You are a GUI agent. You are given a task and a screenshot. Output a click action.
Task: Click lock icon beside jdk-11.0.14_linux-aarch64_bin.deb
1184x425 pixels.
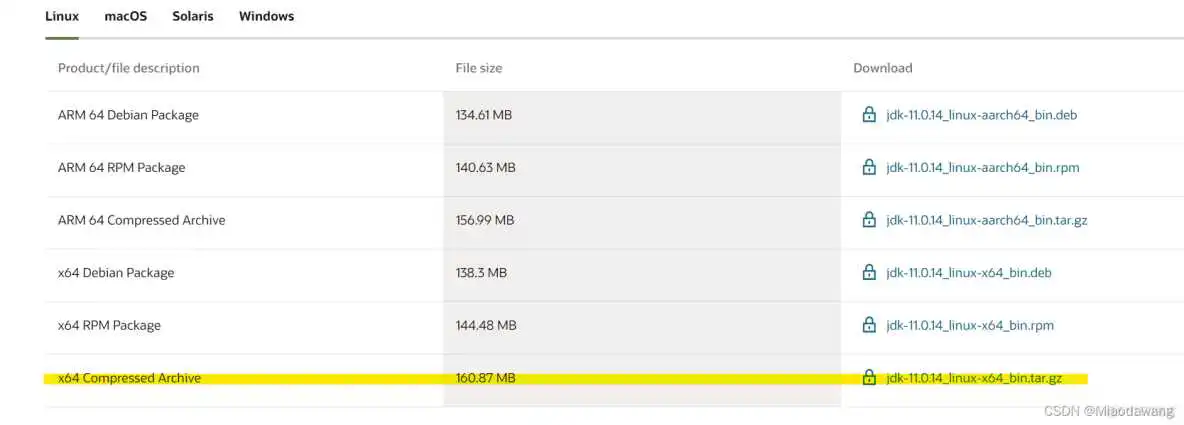pos(869,115)
